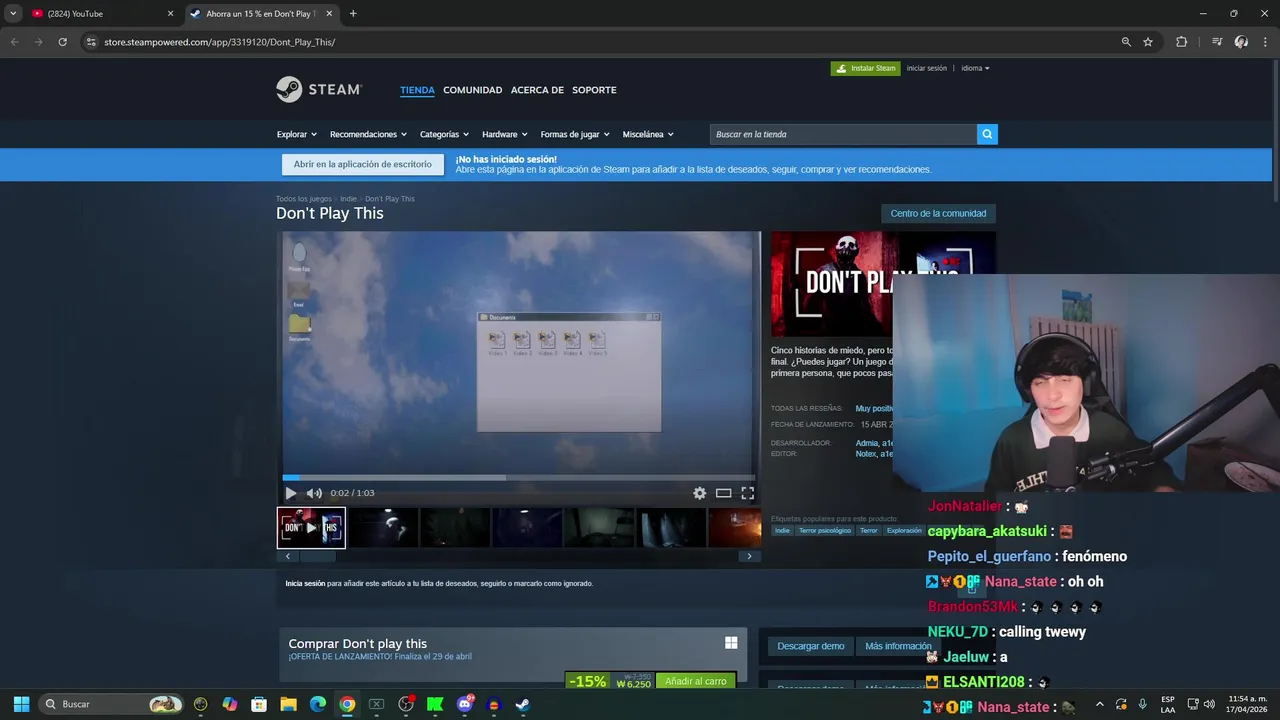Expand the Hardware dropdown
Viewport: 1280px width, 720px height.
pyautogui.click(x=505, y=134)
